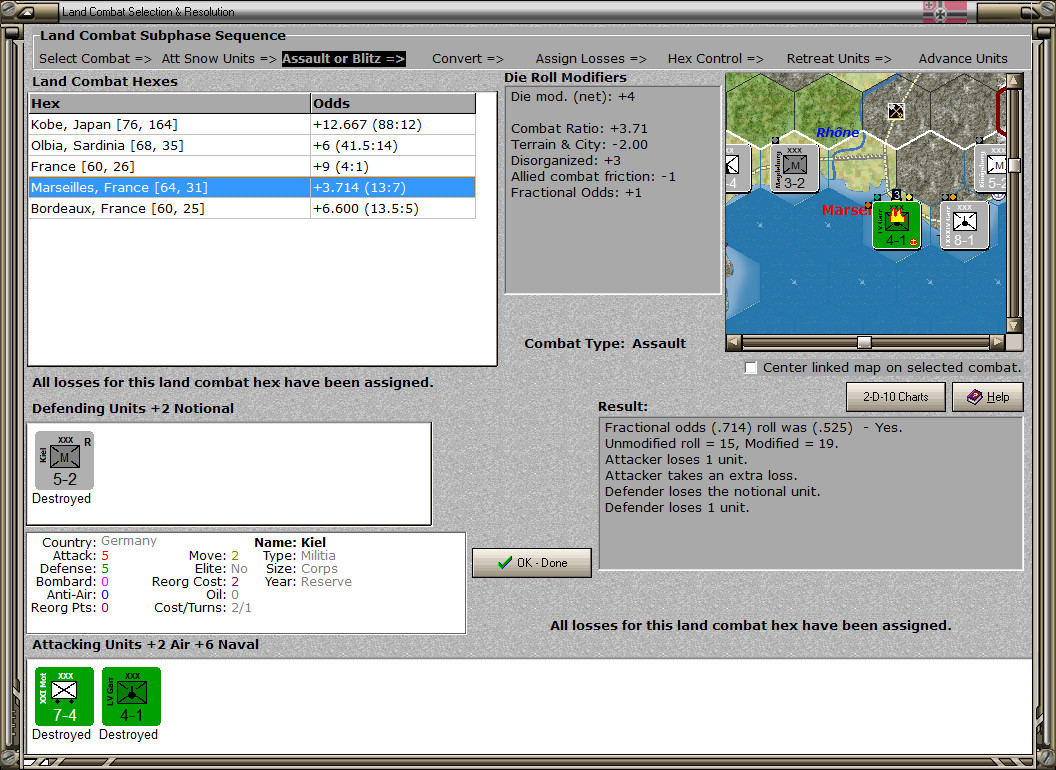Screen dimensions: 1056x770
Task: Click the +12.667 (88:12) odds cell
Action: 393,125
